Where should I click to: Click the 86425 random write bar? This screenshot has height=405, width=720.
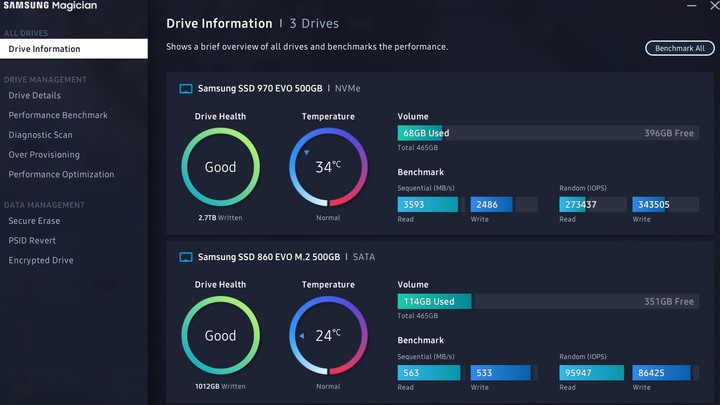pyautogui.click(x=666, y=373)
